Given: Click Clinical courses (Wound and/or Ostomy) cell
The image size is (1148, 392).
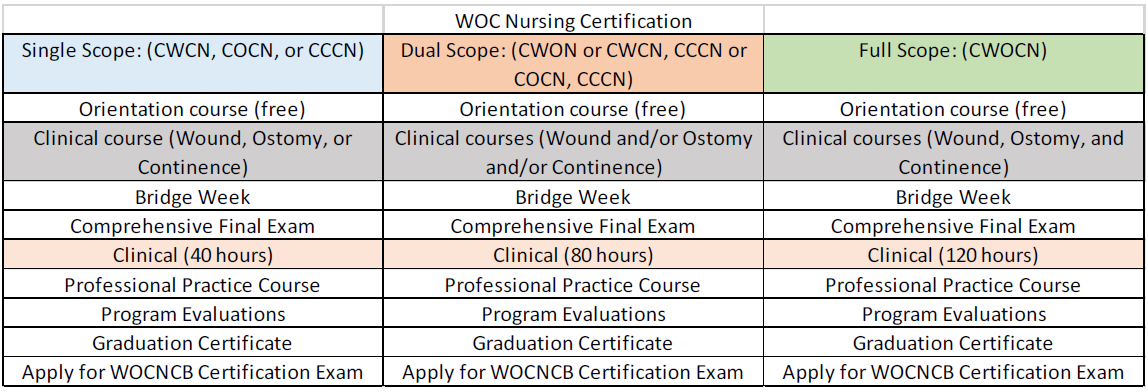Looking at the screenshot, I should [573, 152].
